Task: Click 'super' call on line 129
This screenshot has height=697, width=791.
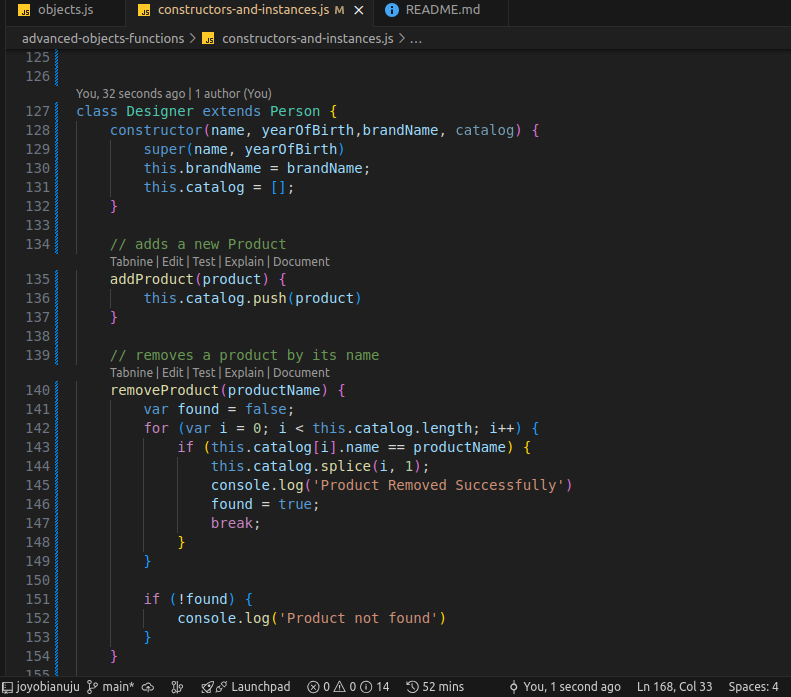Action: [x=164, y=150]
